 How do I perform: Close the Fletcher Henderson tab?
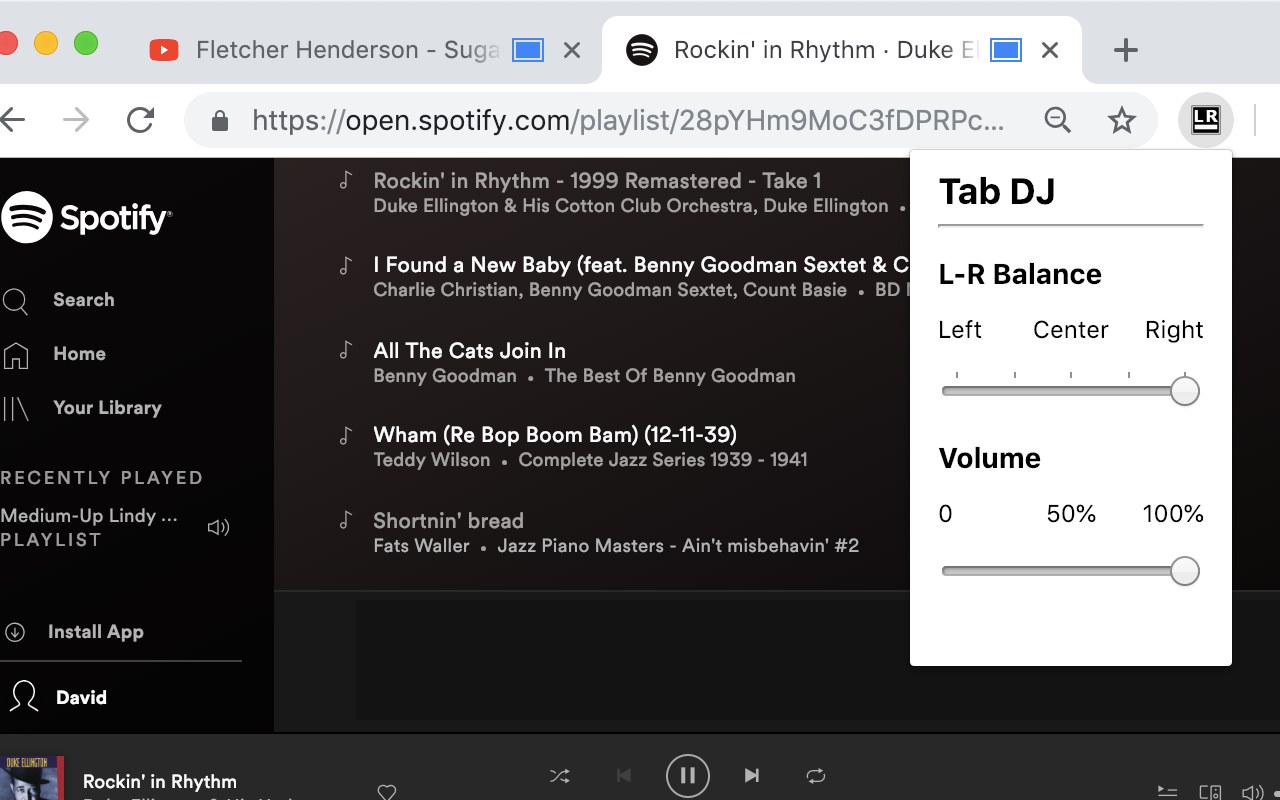[x=572, y=50]
